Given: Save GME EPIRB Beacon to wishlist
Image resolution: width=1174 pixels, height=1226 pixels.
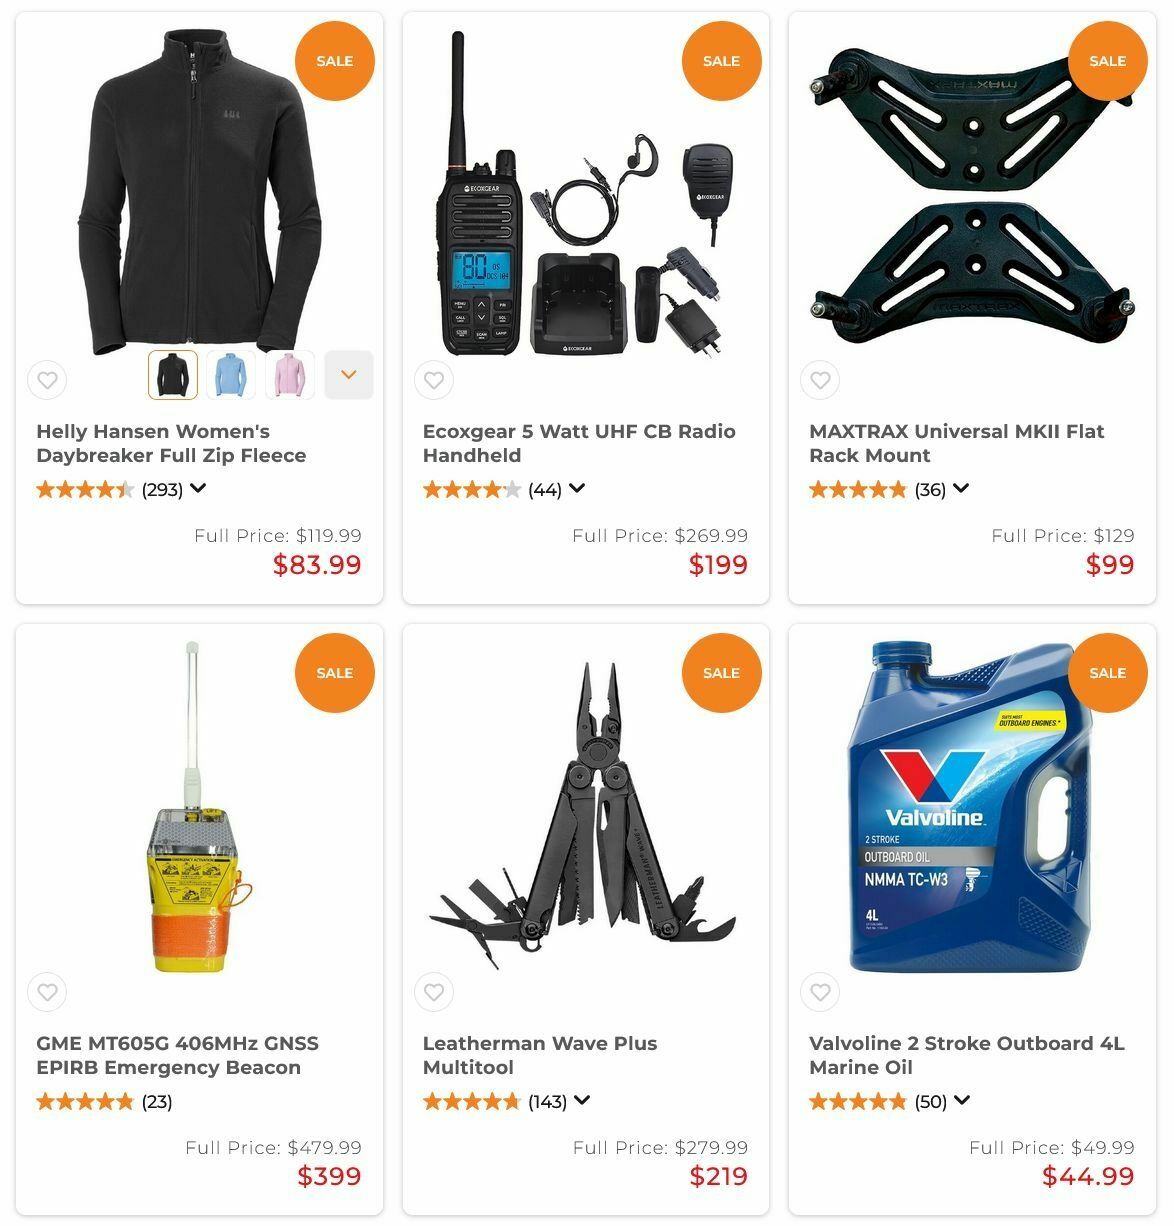Looking at the screenshot, I should coord(47,992).
